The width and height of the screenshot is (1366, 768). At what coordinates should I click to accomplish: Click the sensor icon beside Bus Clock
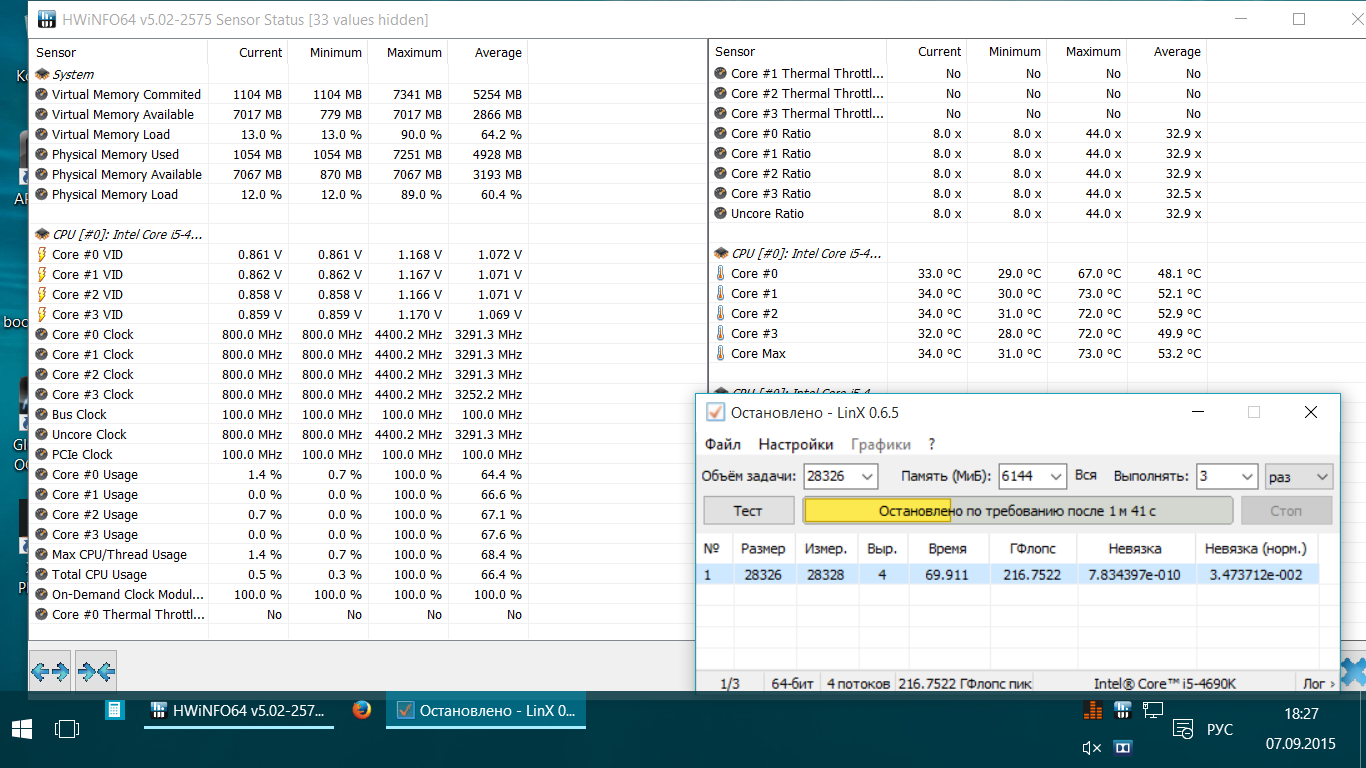[x=41, y=414]
